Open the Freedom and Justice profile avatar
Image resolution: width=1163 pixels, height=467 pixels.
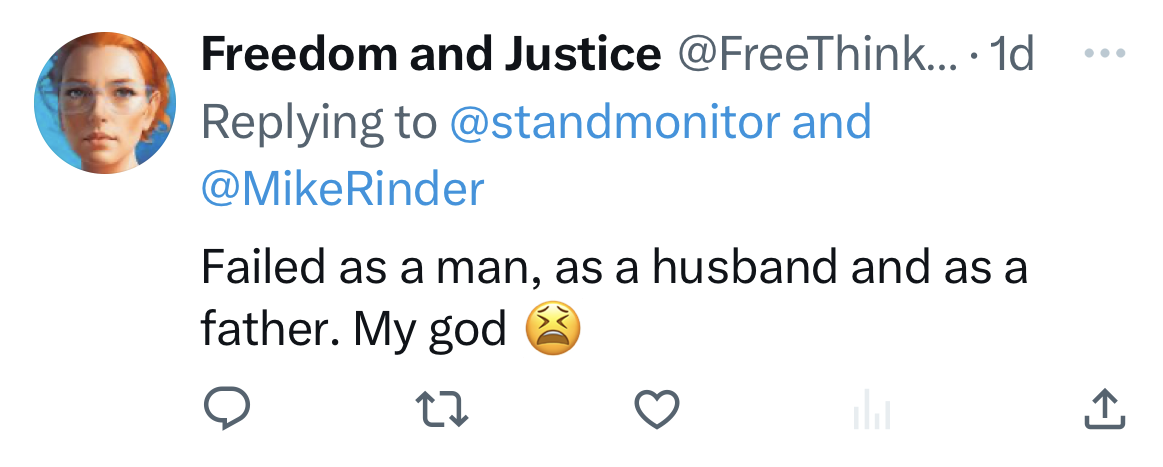(x=104, y=103)
